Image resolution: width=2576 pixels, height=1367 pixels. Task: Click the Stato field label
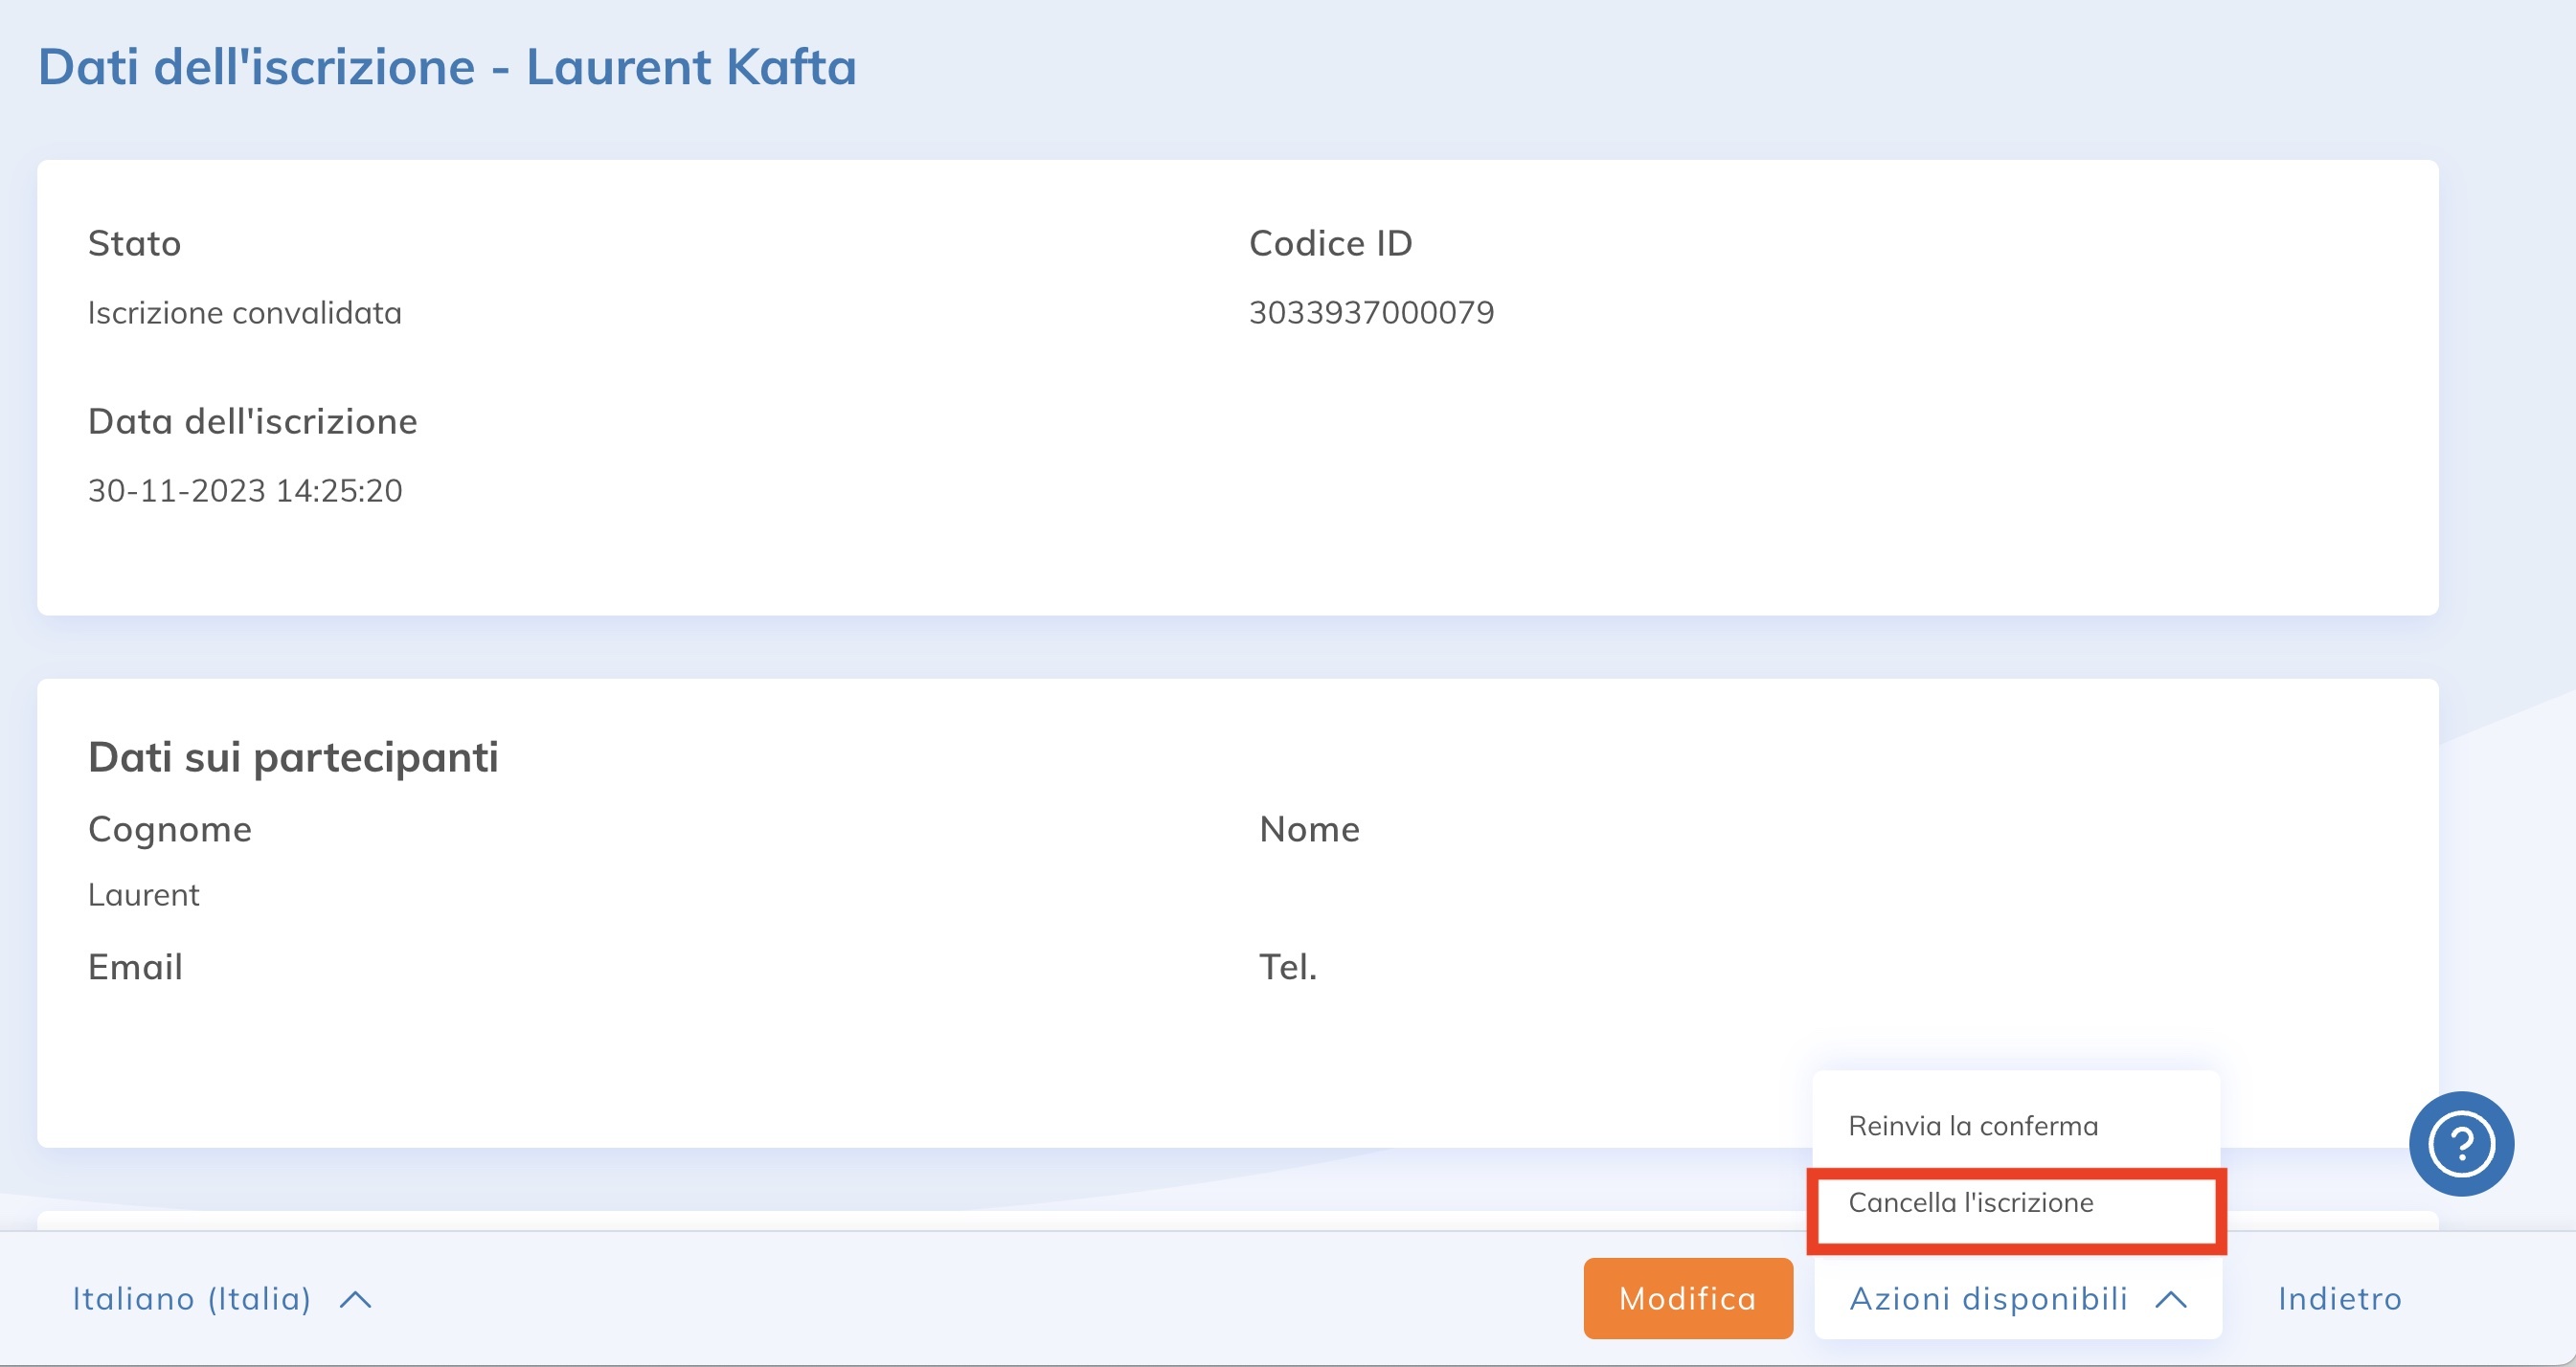tap(134, 243)
